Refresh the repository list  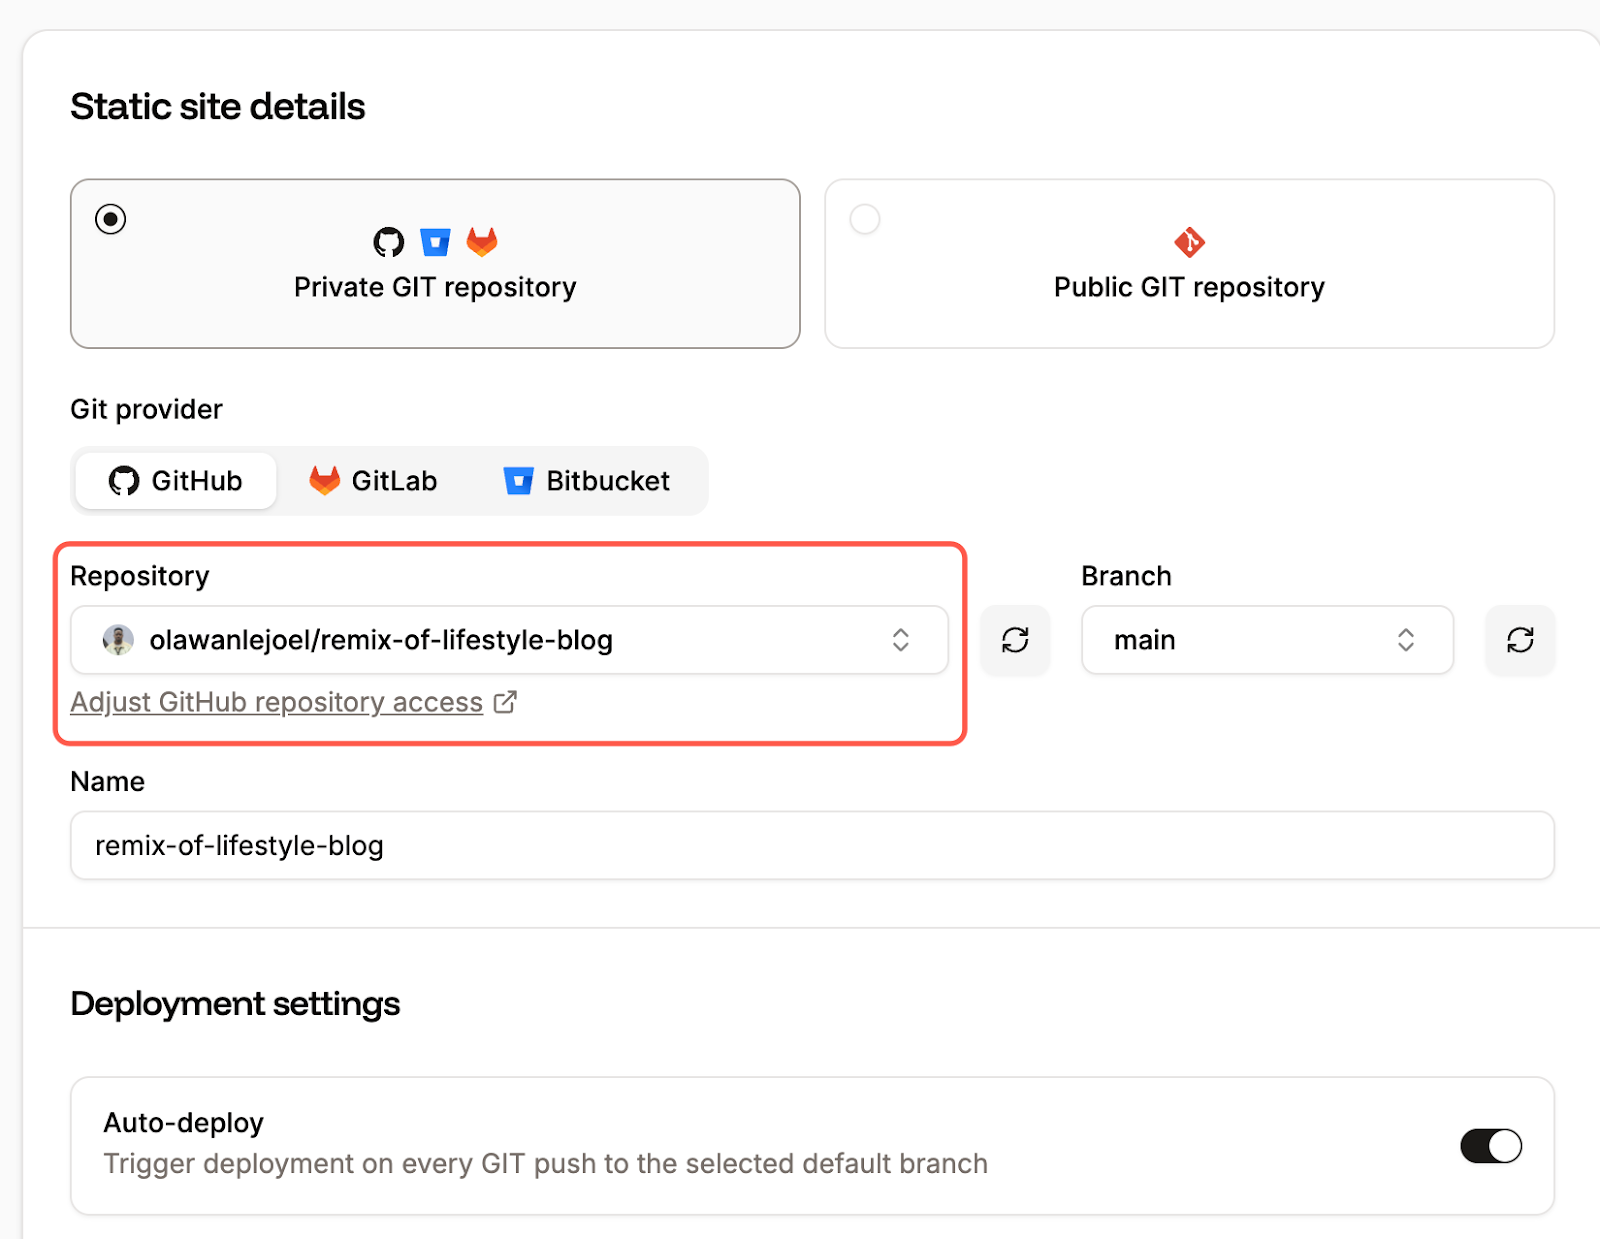1015,640
